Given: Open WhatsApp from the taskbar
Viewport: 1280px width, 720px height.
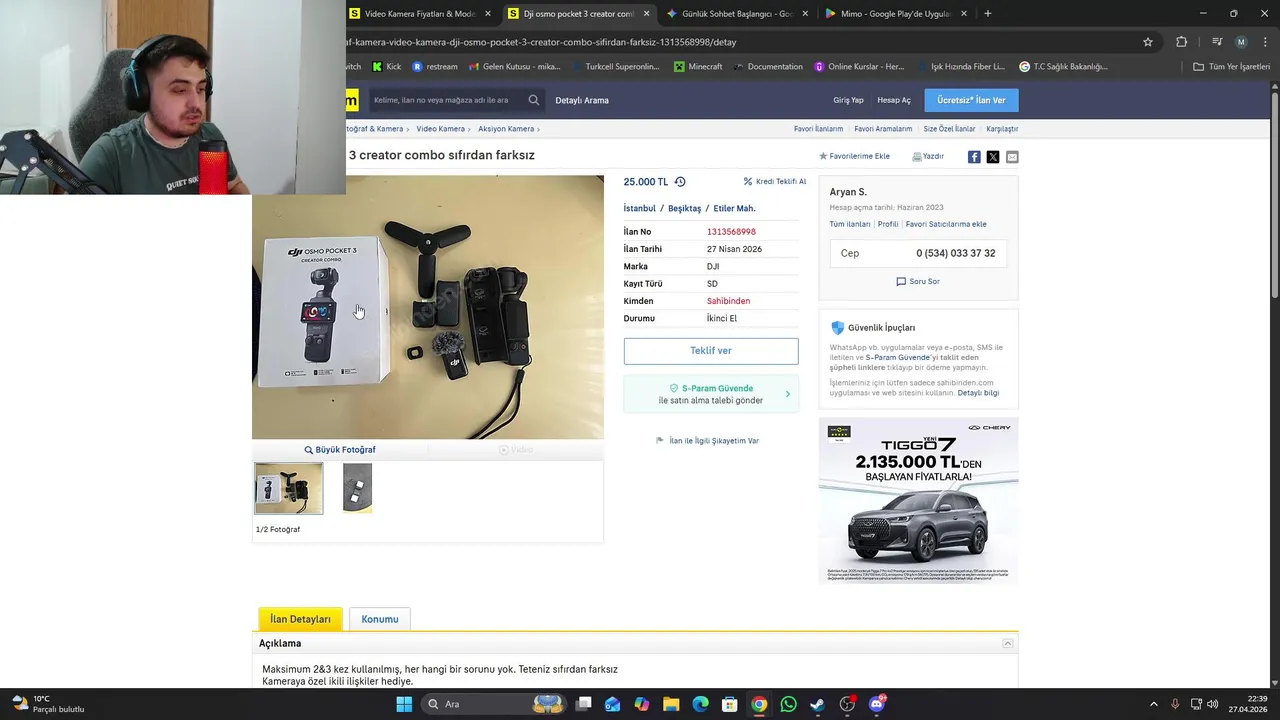Looking at the screenshot, I should [x=789, y=704].
